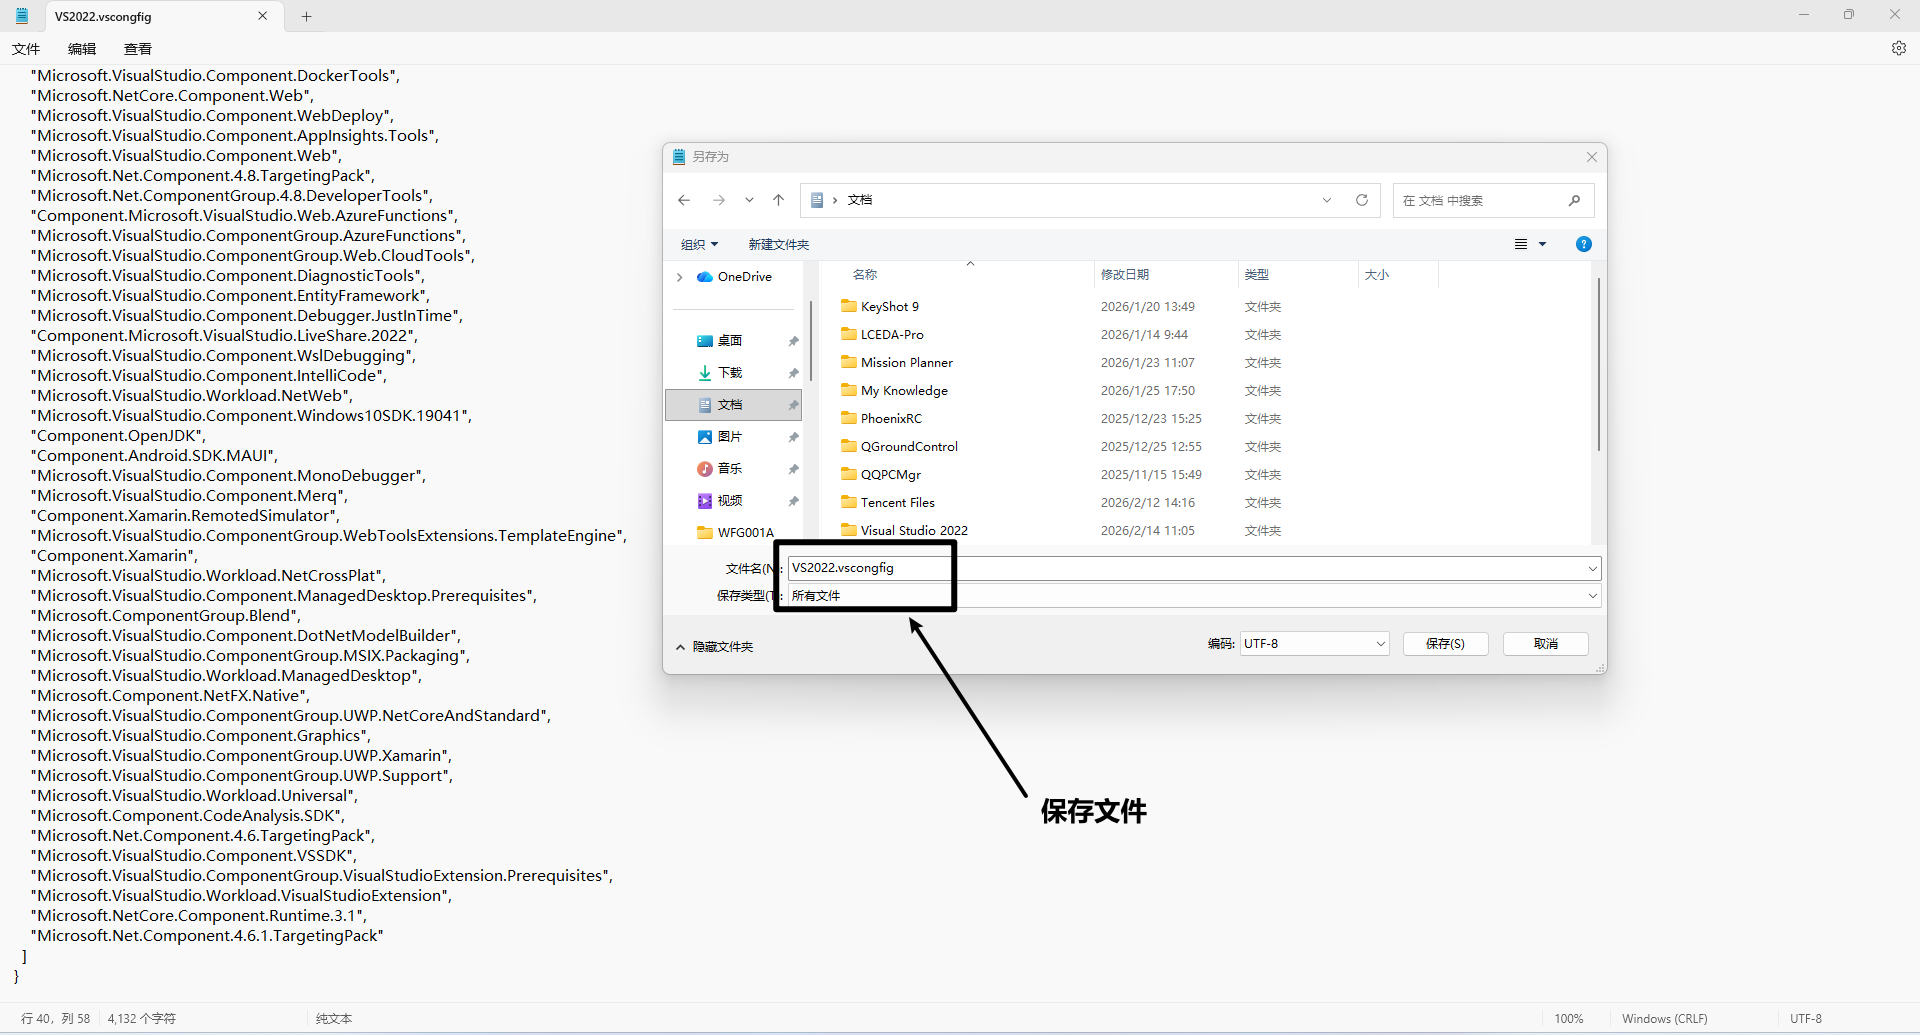
Task: Open the 文件 menu in Notepad
Action: tap(26, 49)
